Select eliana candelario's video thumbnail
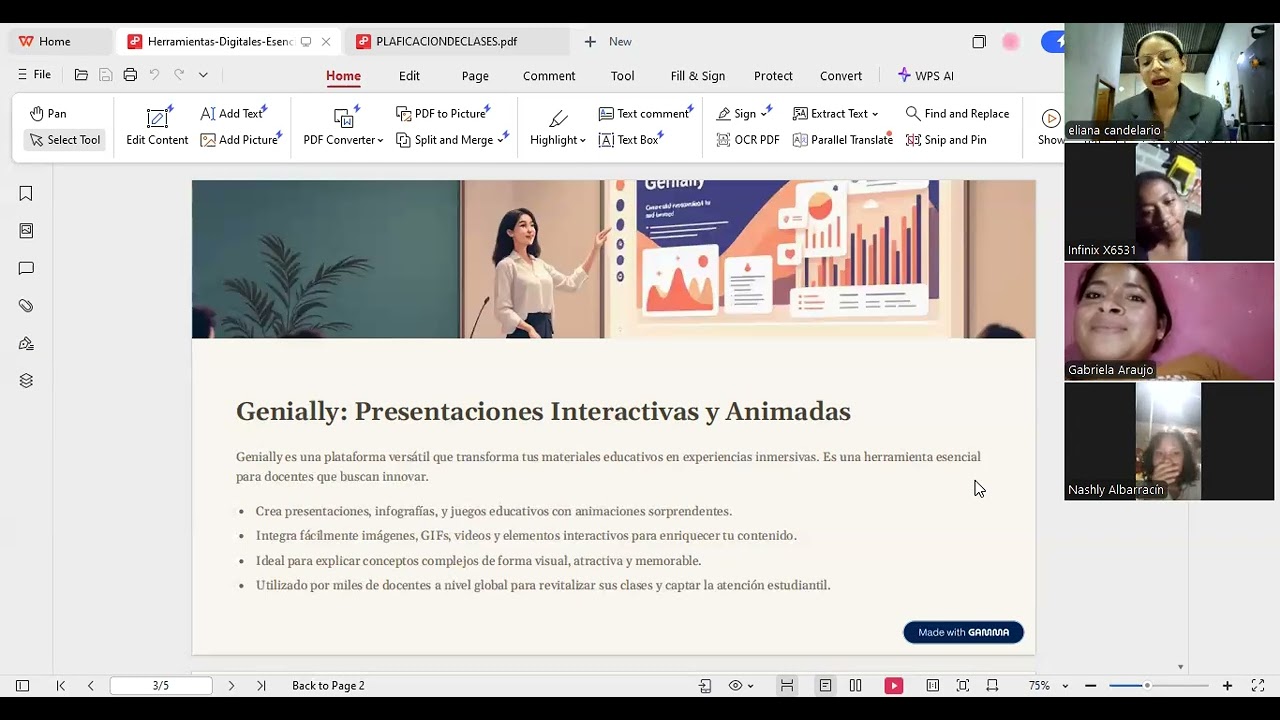Screen dimensions: 1280x720 click(1169, 81)
